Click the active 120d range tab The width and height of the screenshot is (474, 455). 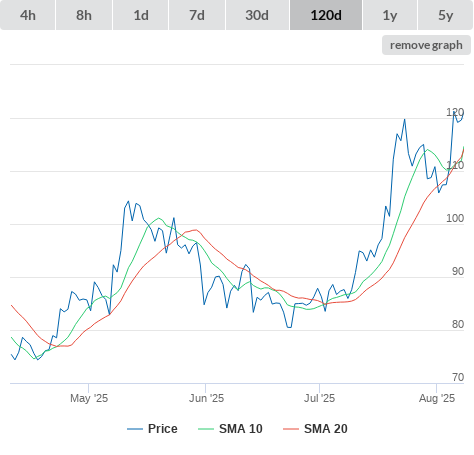coord(326,15)
